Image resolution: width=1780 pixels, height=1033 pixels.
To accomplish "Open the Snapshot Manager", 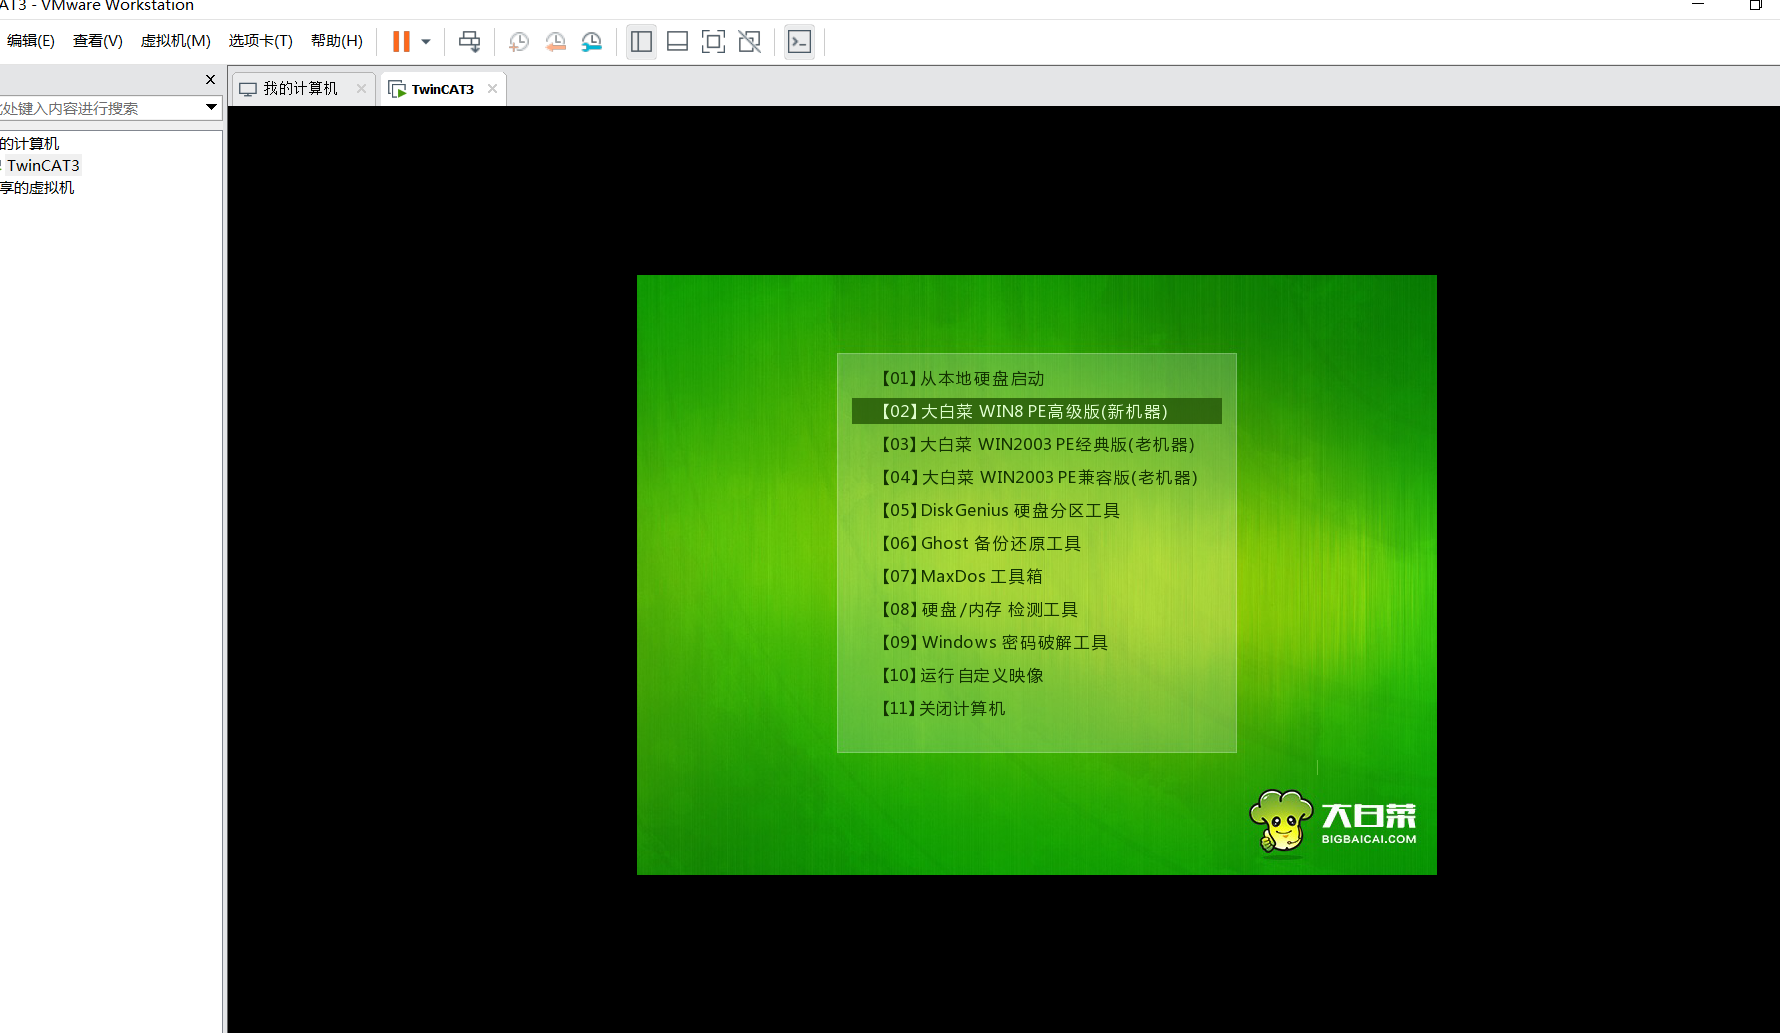I will [x=592, y=41].
